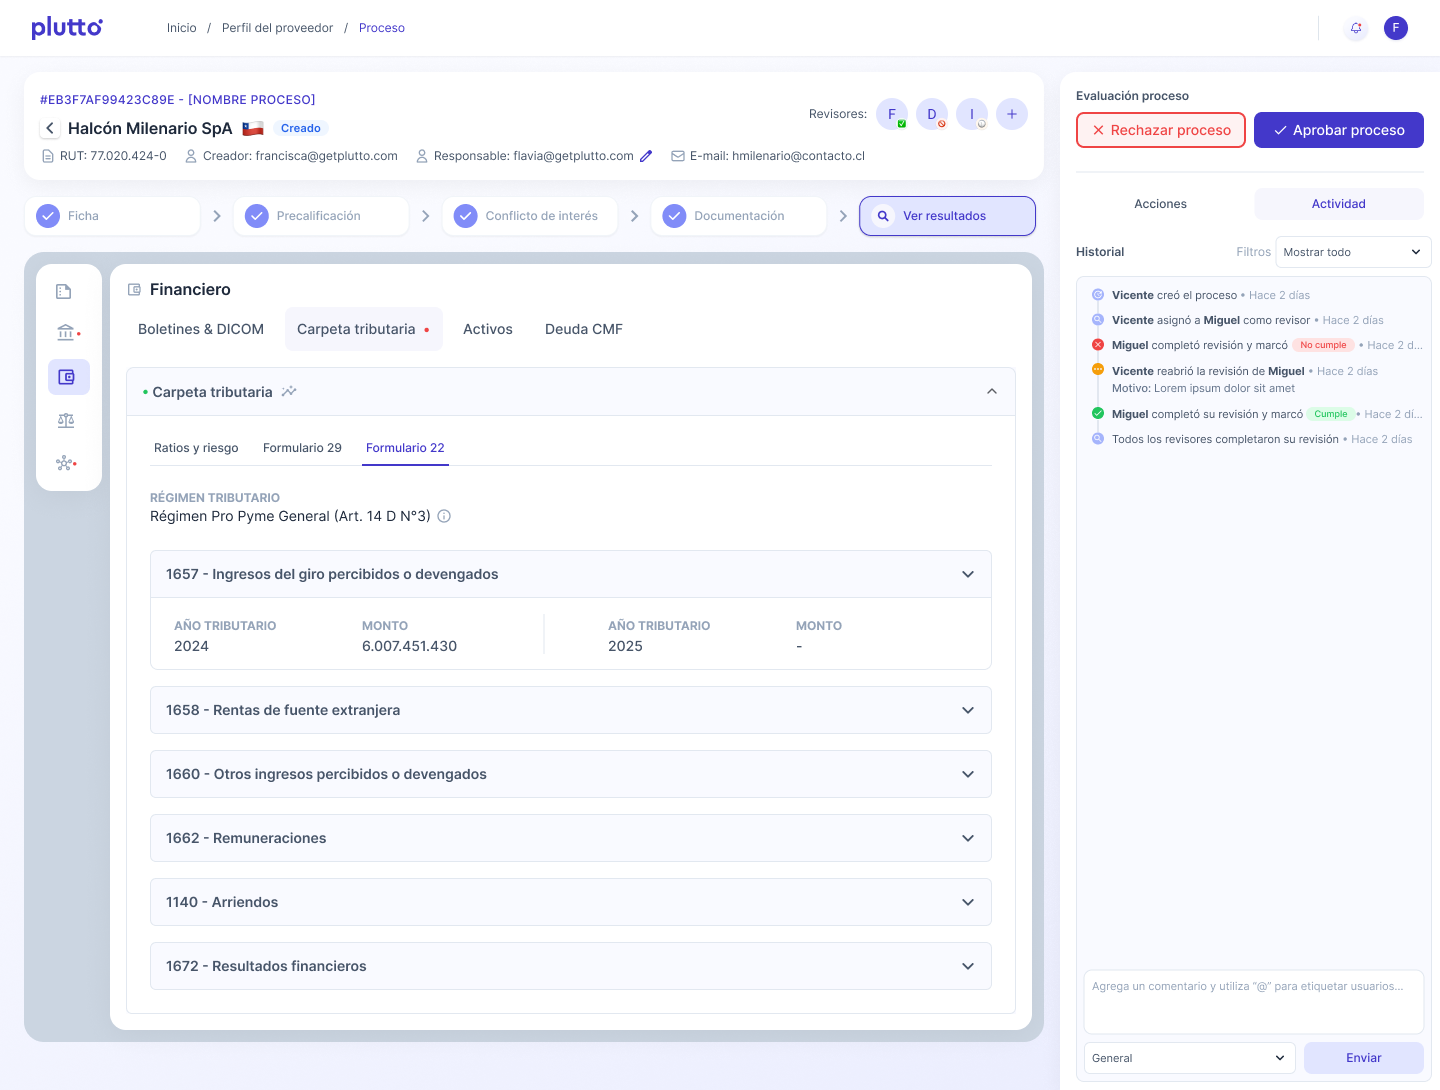Click the Creado status badge
Screen dimensions: 1440x1090
pos(301,128)
